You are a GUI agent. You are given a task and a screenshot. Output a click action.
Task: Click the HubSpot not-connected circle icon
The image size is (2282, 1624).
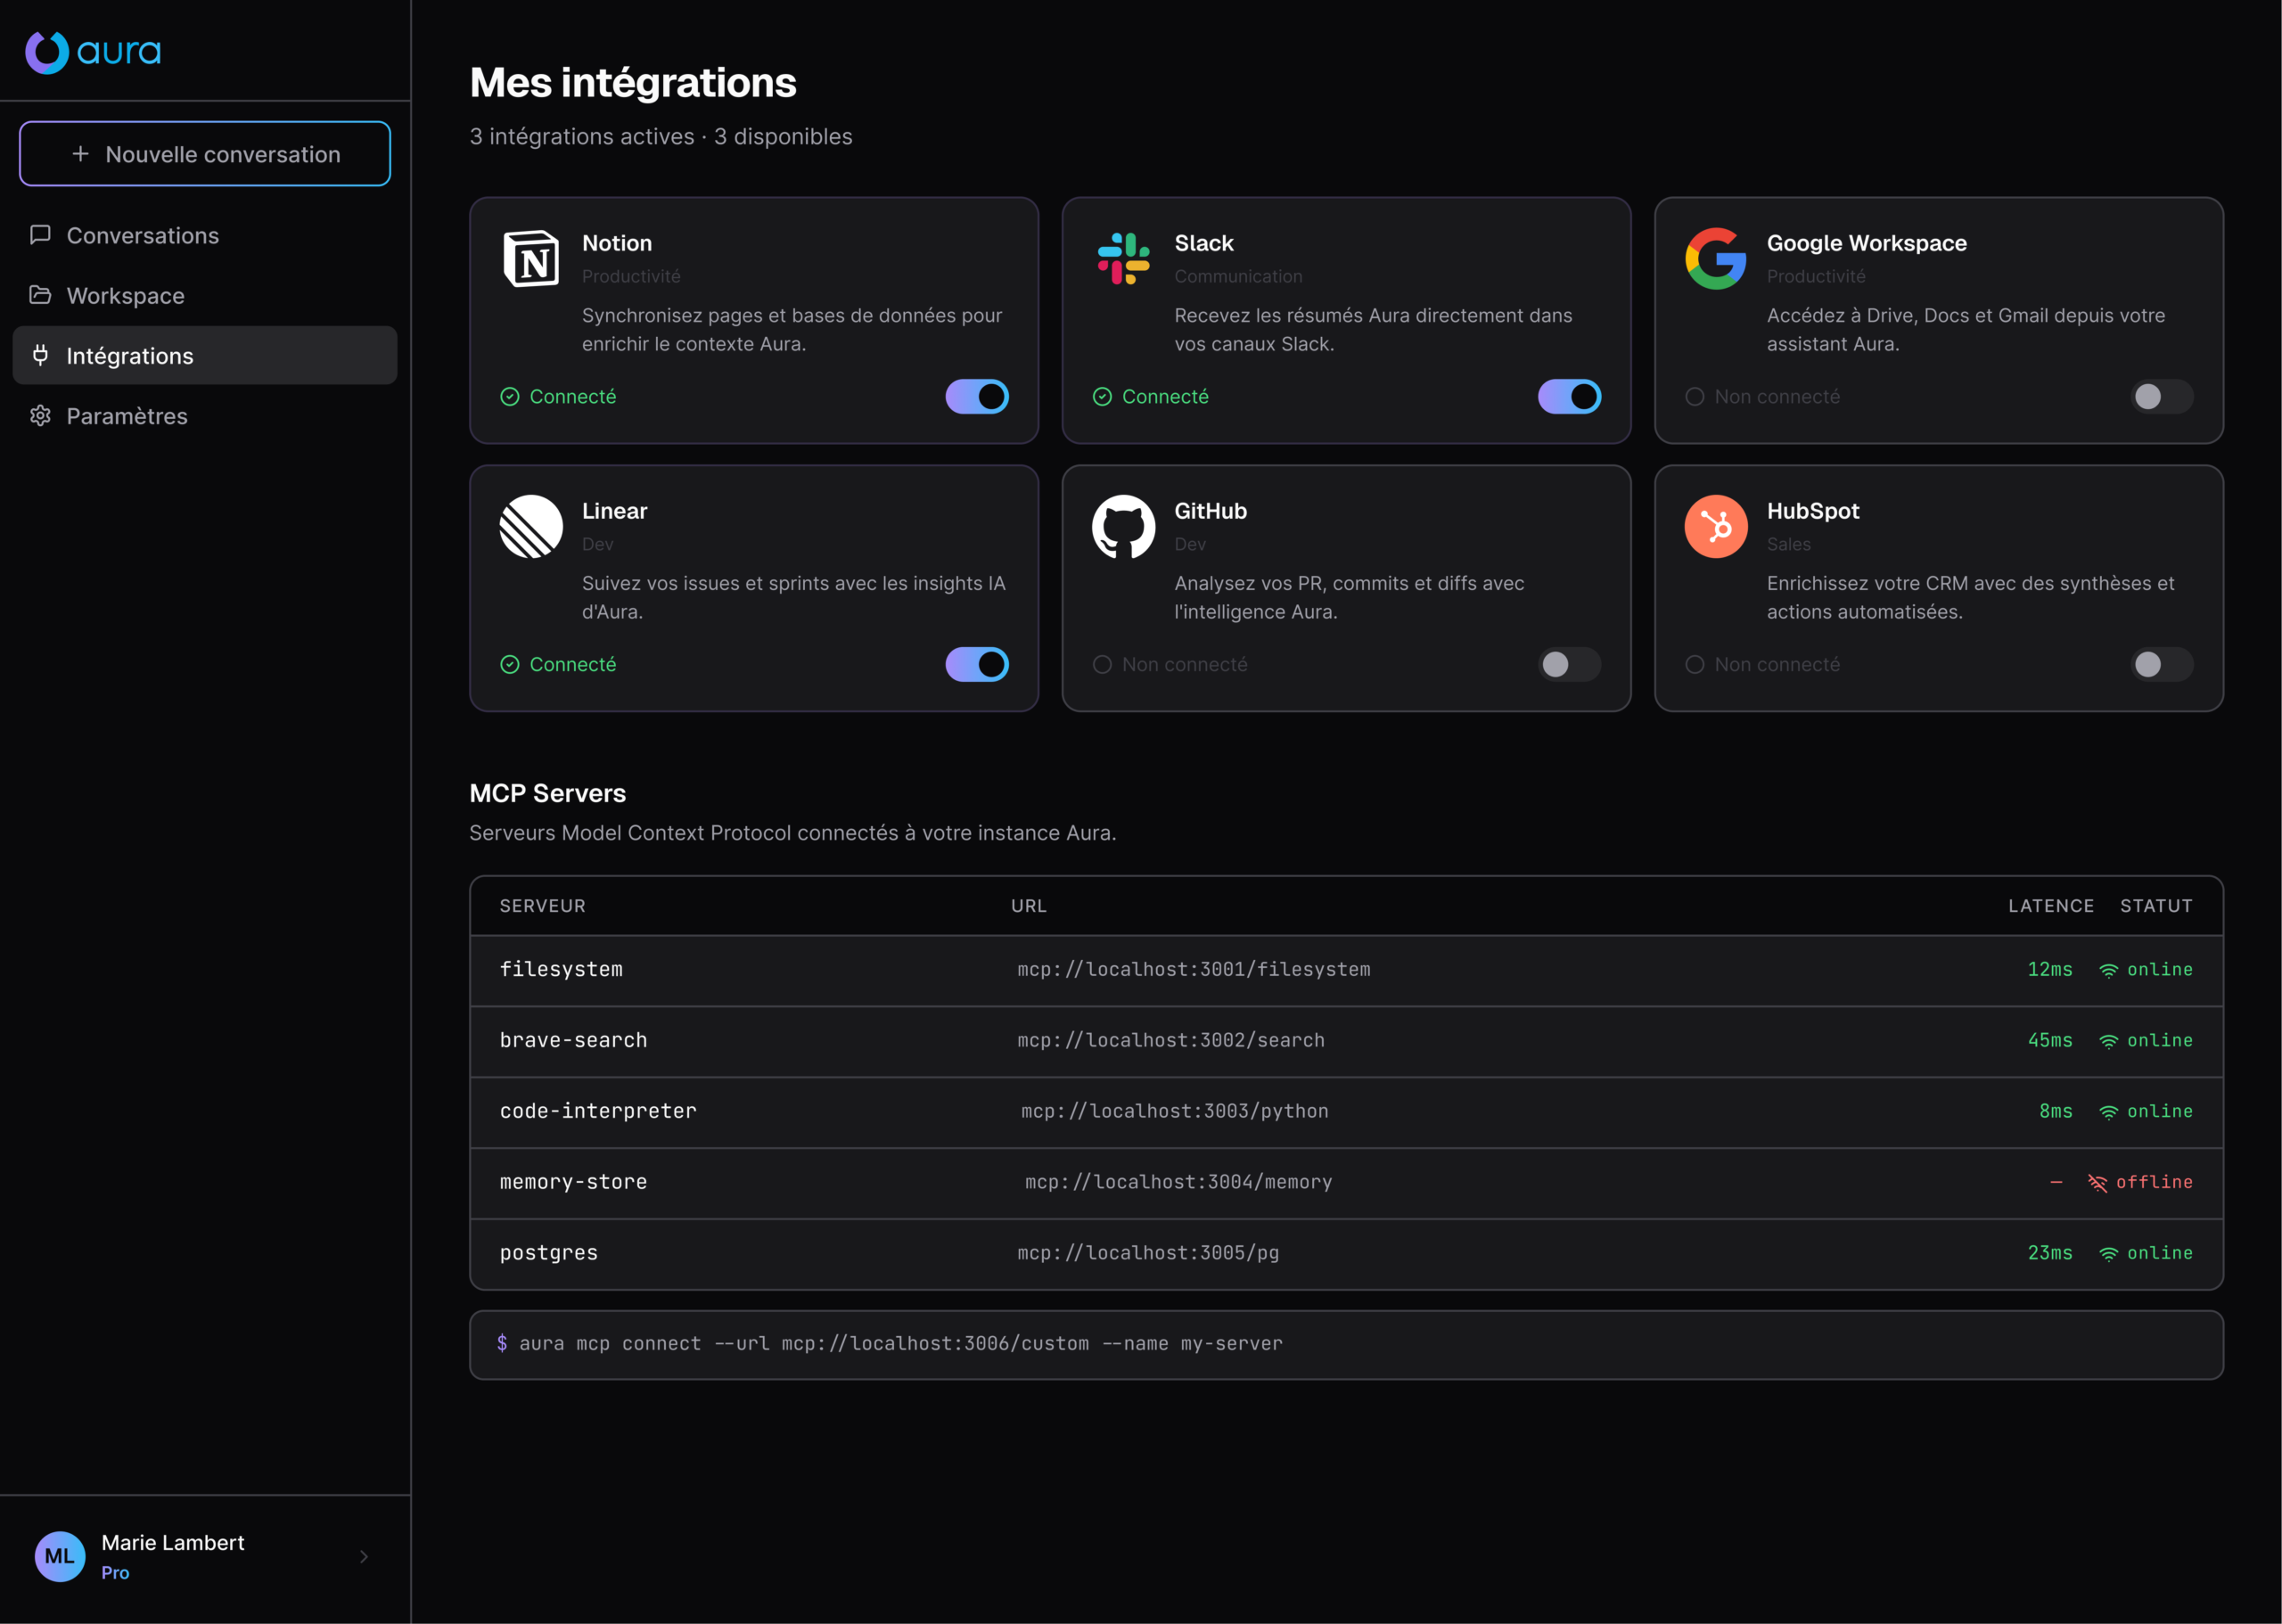click(1695, 665)
